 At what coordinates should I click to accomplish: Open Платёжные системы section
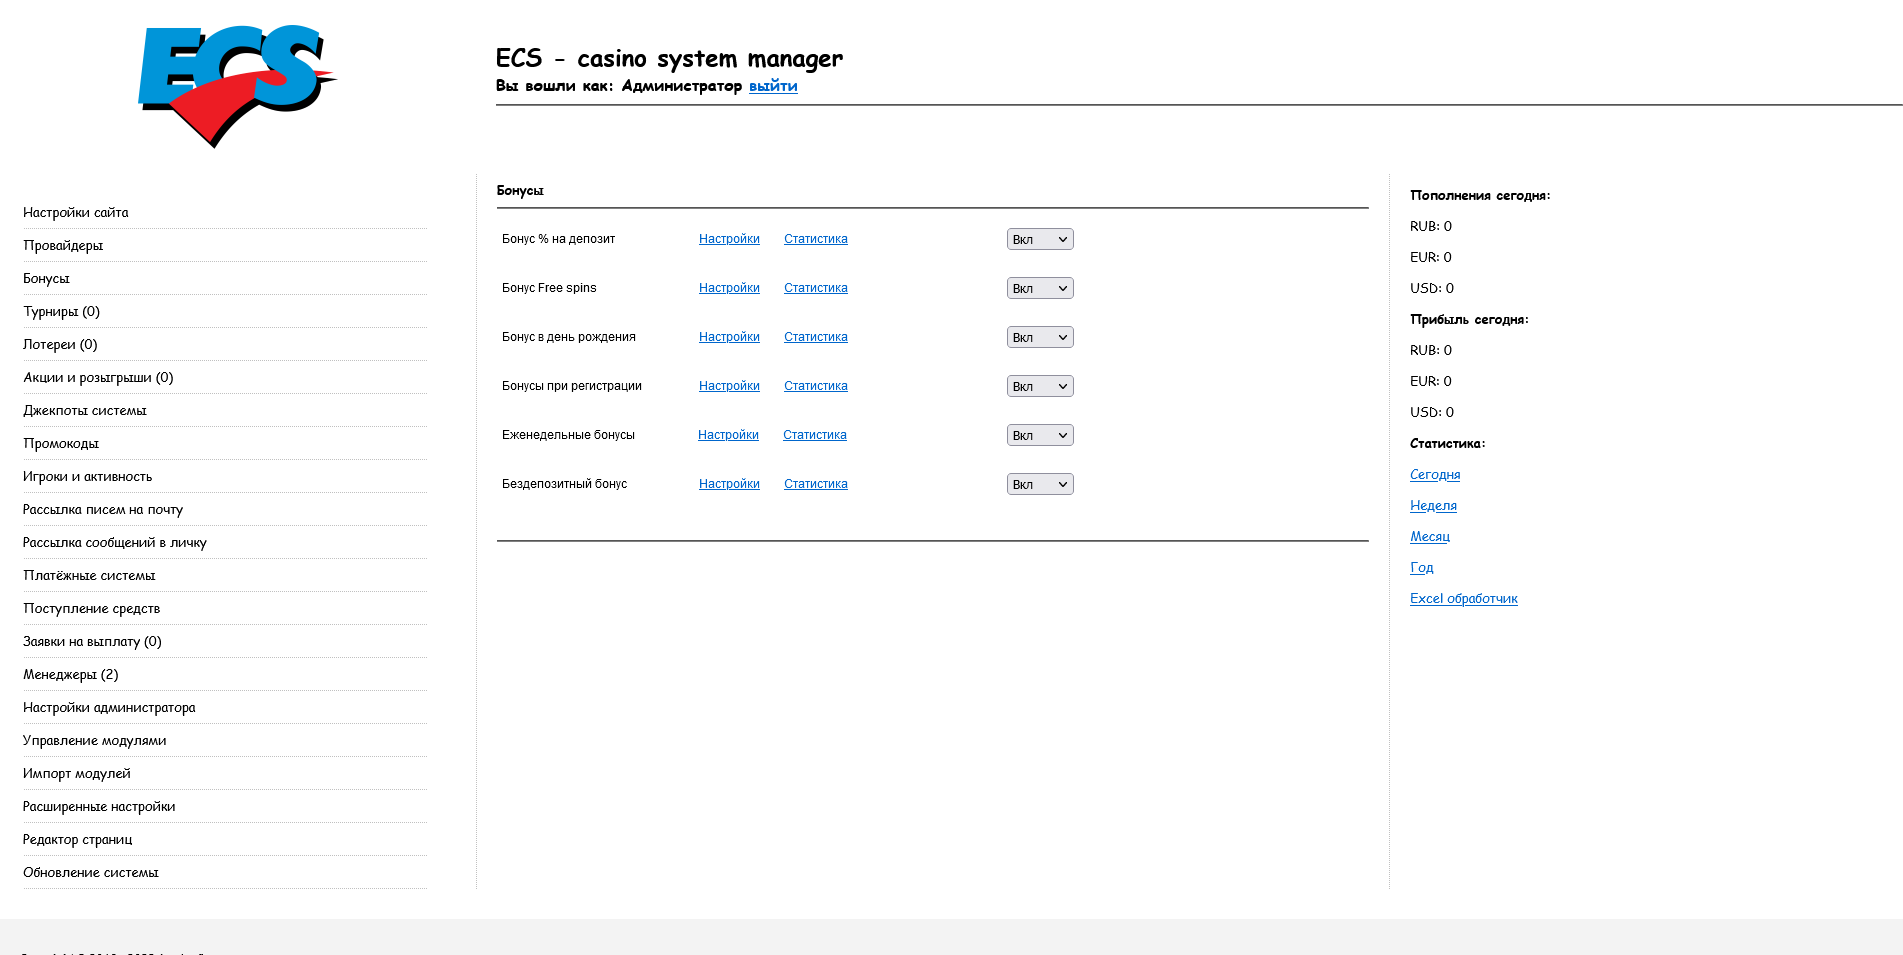click(x=89, y=575)
